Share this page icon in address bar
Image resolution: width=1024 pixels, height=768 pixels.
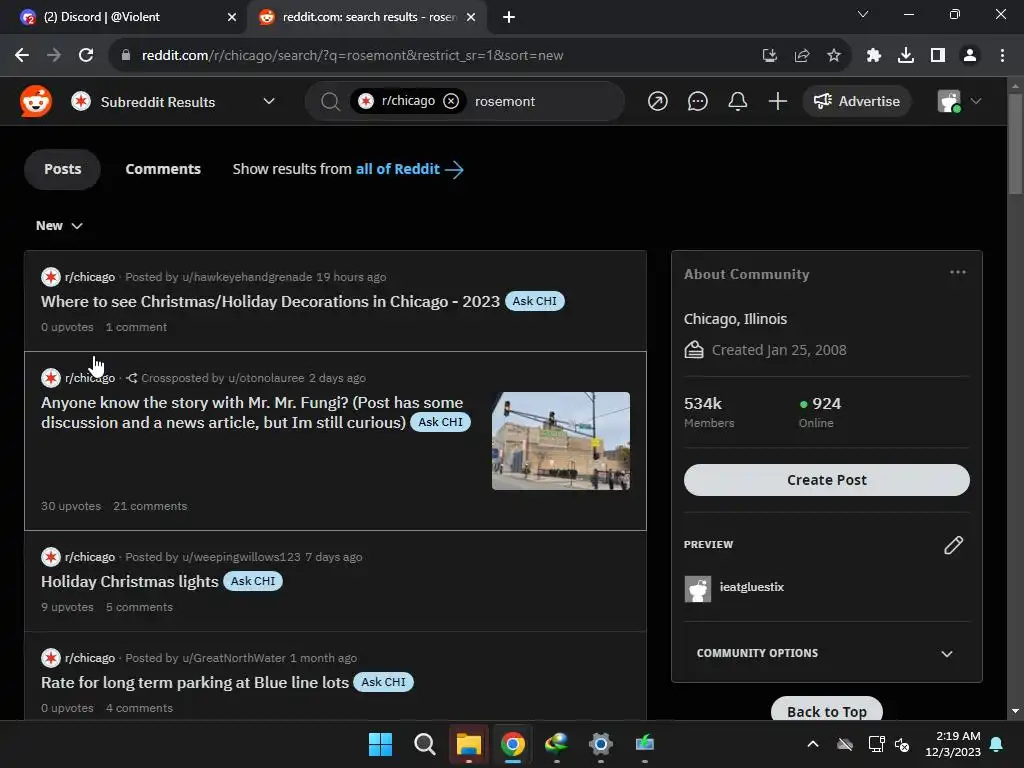click(801, 56)
